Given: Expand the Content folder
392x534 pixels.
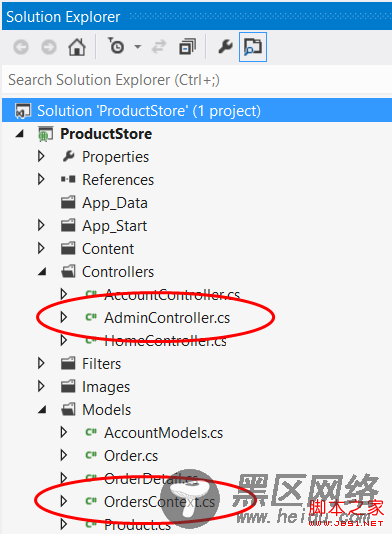Looking at the screenshot, I should (x=41, y=248).
